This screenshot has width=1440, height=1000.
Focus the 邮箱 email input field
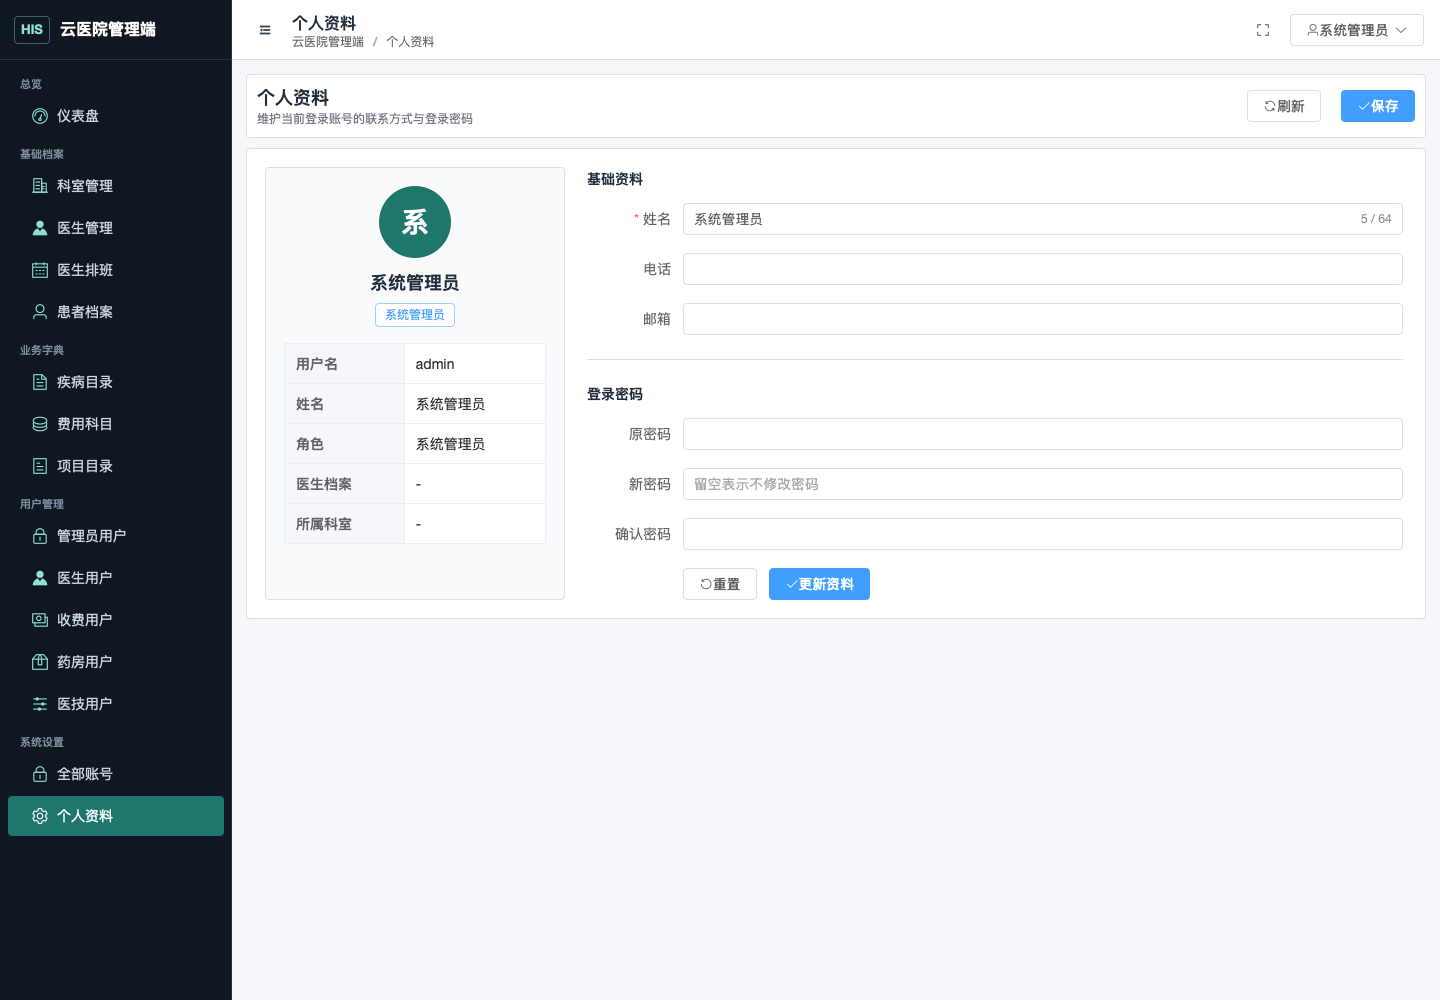click(x=1043, y=319)
